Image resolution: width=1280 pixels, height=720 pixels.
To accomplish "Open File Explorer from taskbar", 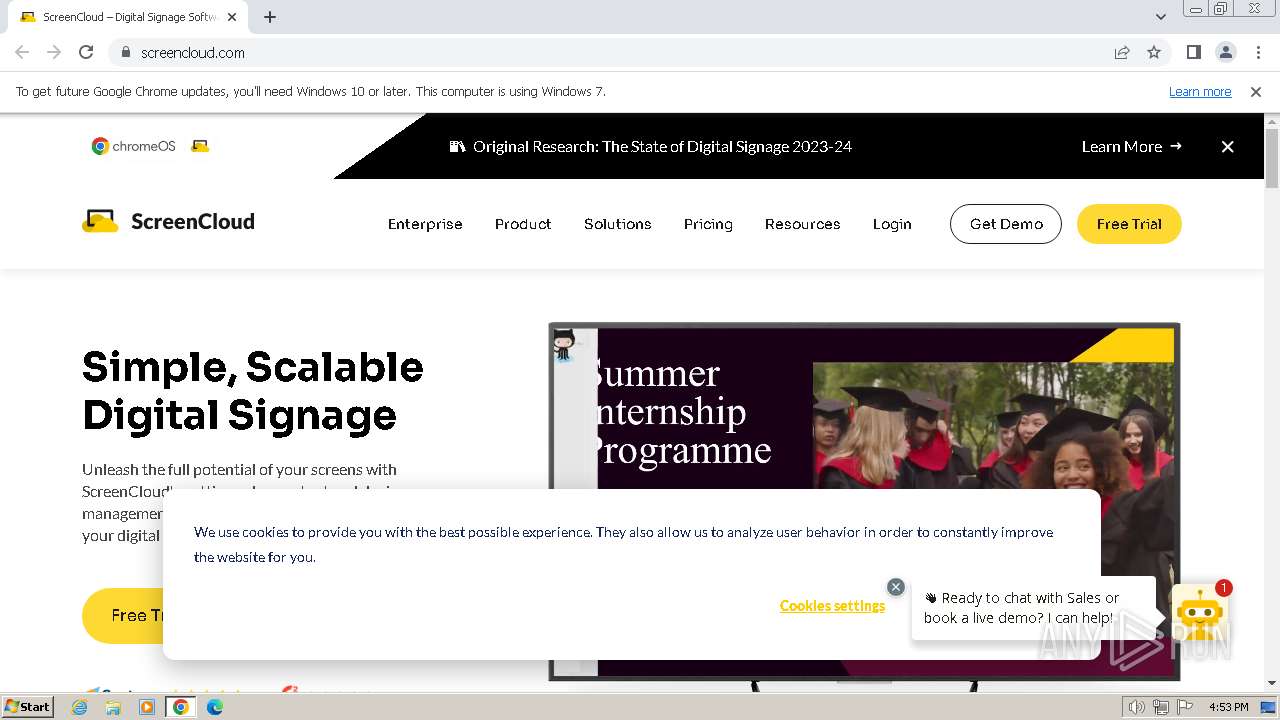I will pyautogui.click(x=113, y=707).
